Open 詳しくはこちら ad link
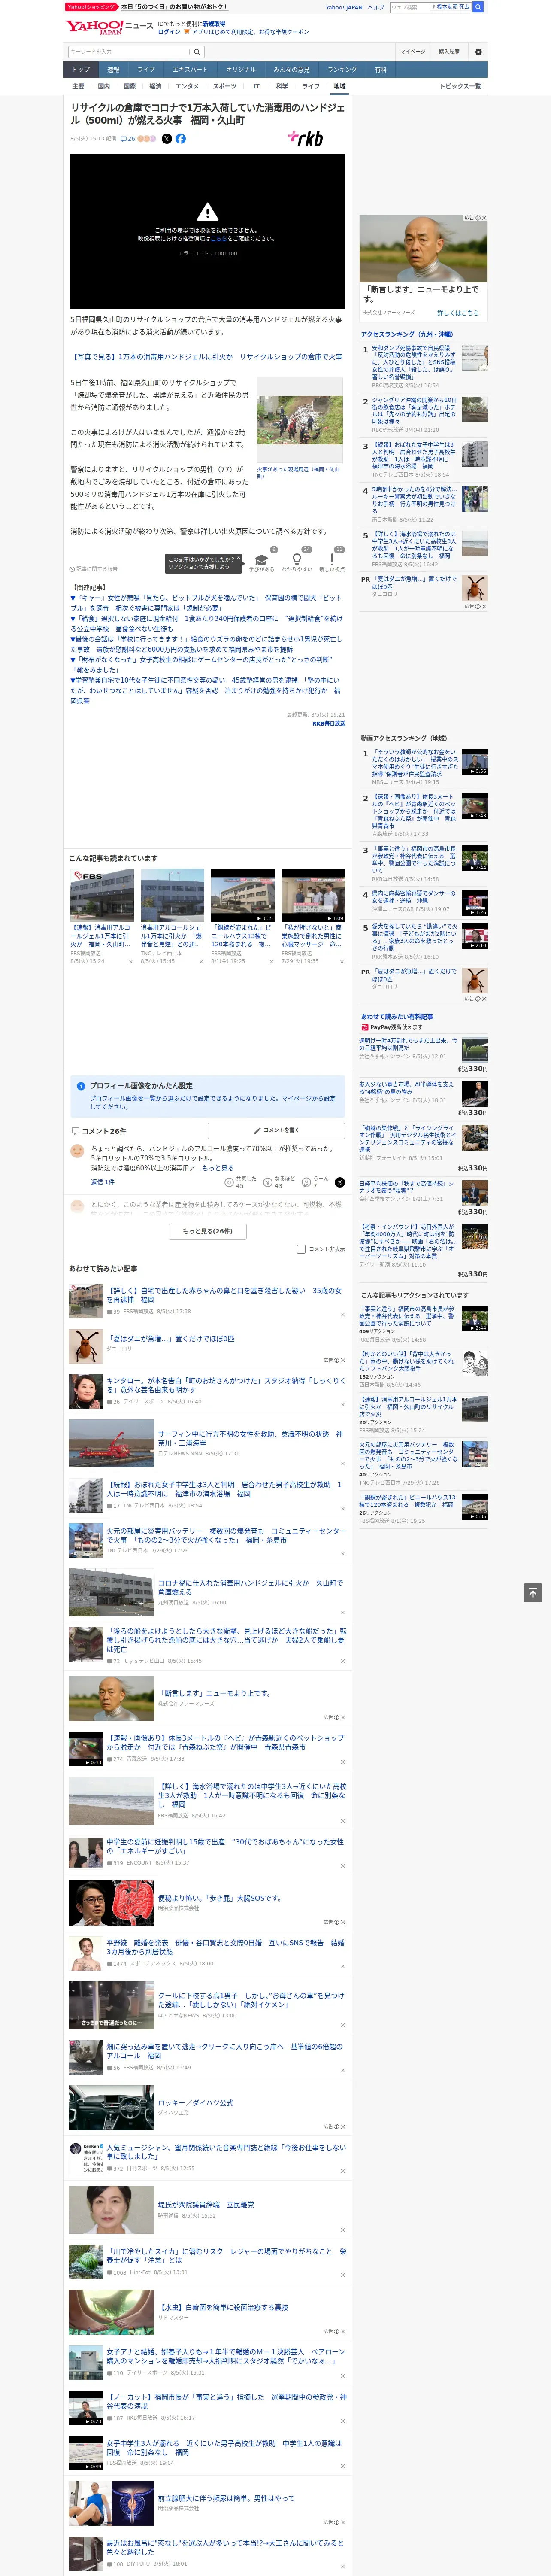The width and height of the screenshot is (551, 2576). (x=458, y=313)
